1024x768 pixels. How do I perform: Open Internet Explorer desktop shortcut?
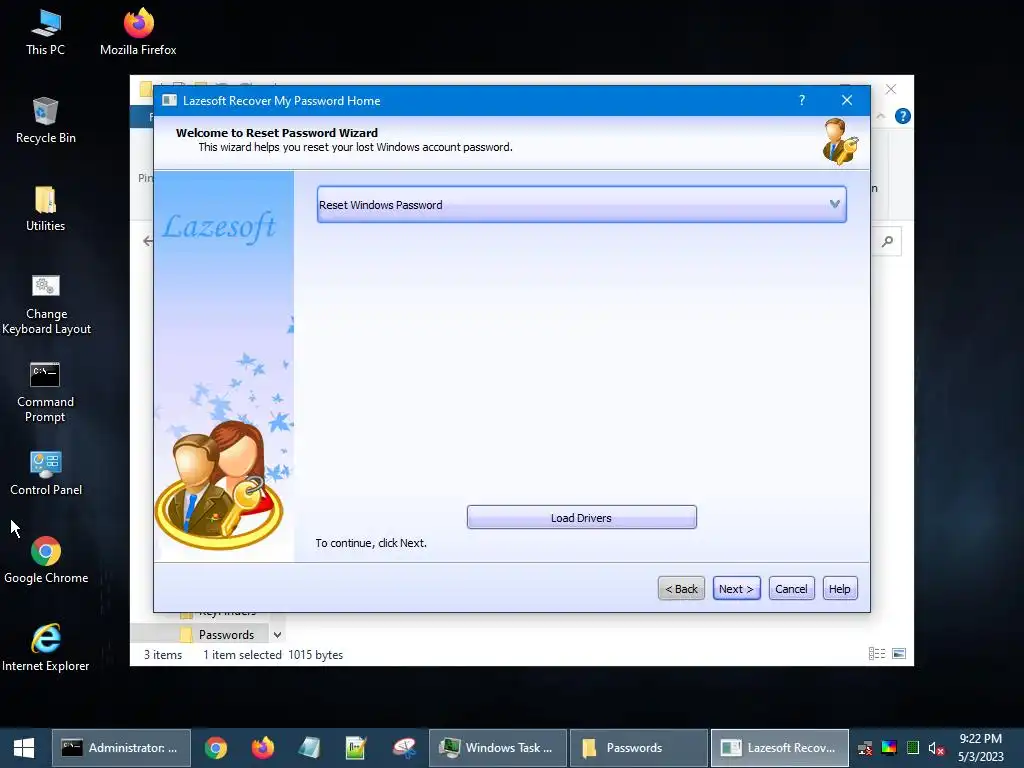[x=46, y=648]
